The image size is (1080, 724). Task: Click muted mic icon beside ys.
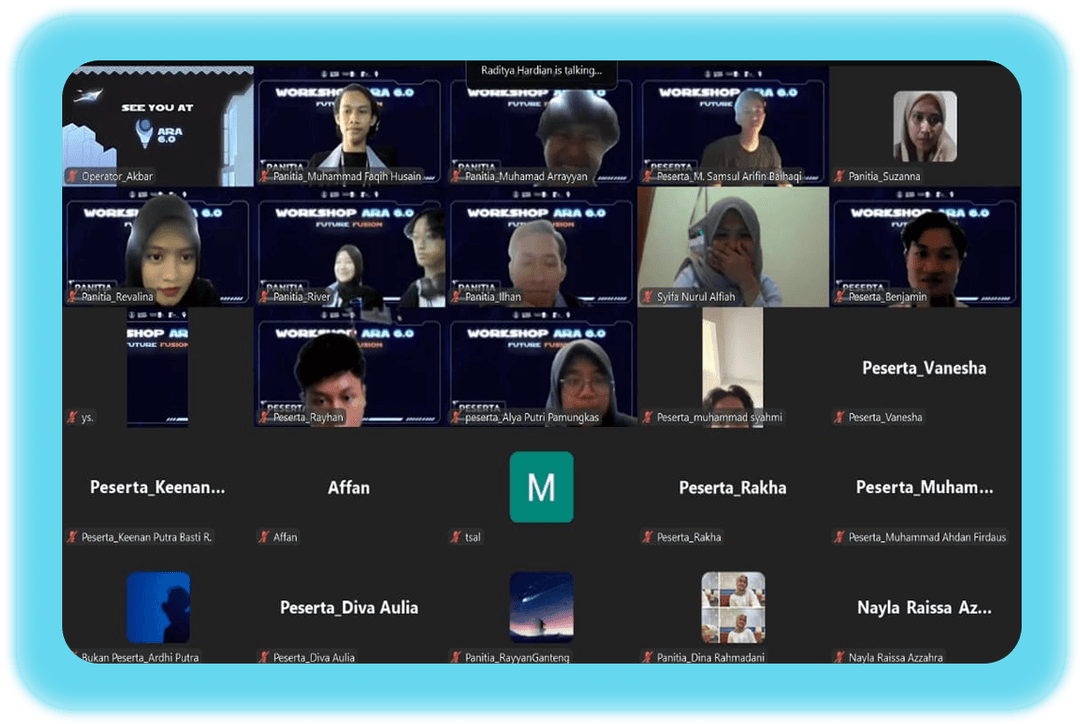72,417
